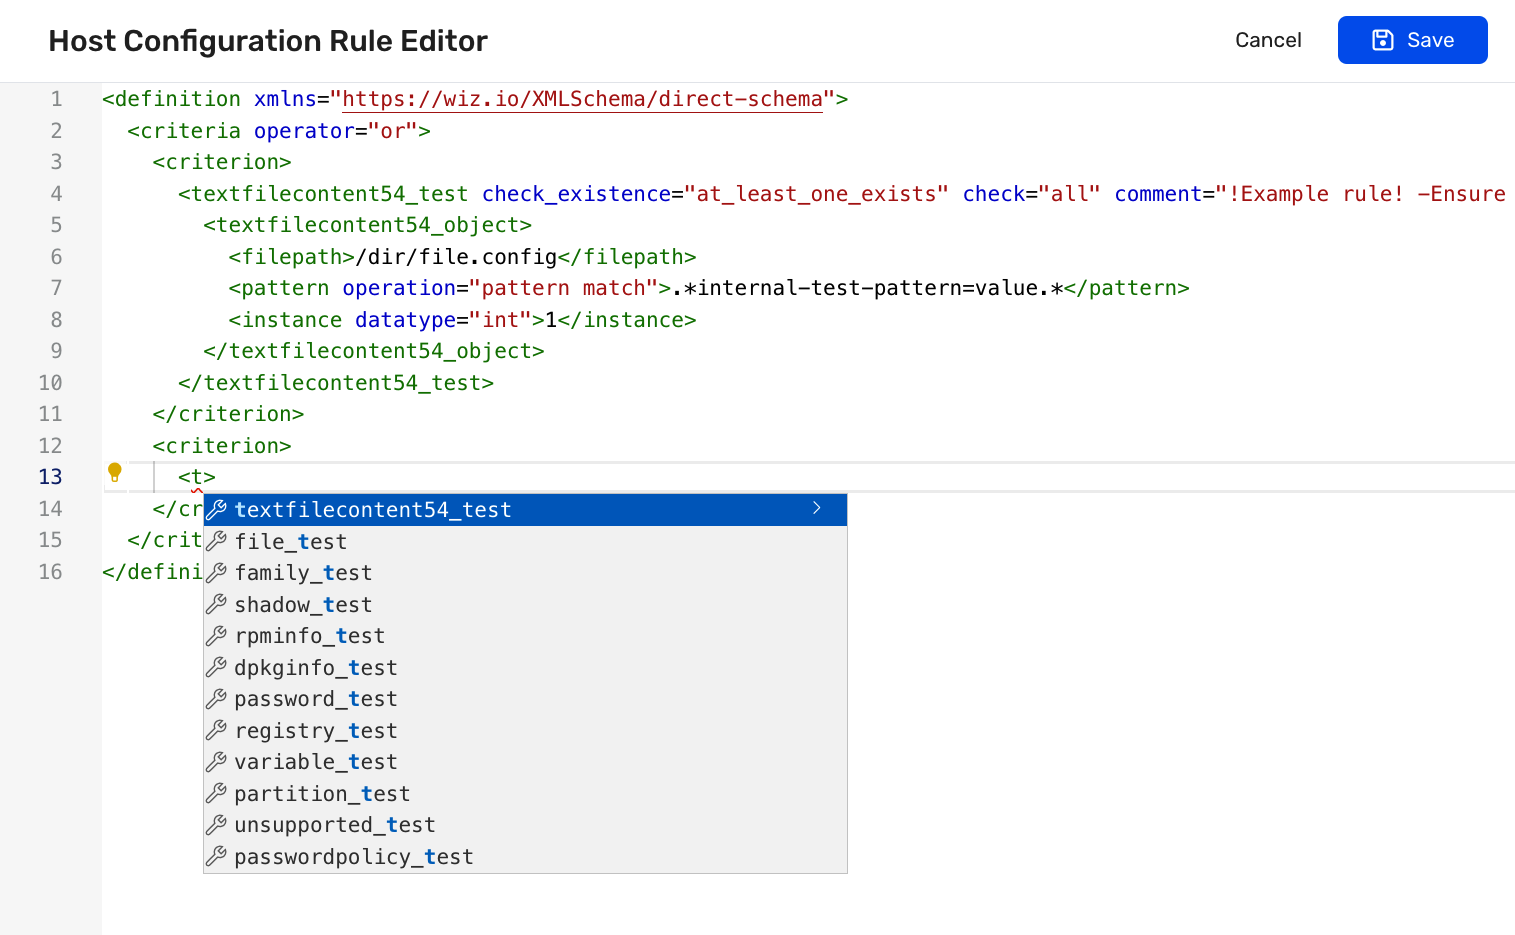This screenshot has width=1515, height=935.
Task: Click wrench icon beside rpminfo_test
Action: 217,635
